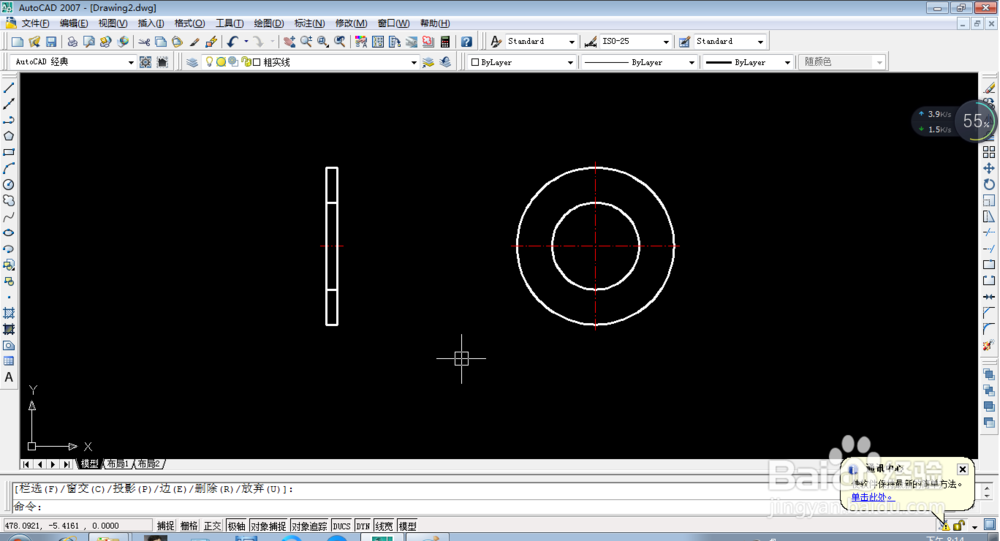Switch to the 布局2 layout tab
The image size is (1000, 541).
click(149, 464)
